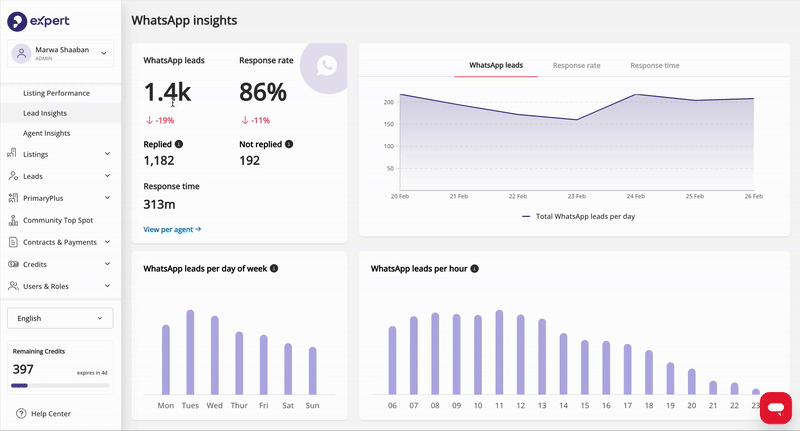Click the PrimaryPlus sidebar icon
Image resolution: width=800 pixels, height=431 pixels.
coord(13,198)
